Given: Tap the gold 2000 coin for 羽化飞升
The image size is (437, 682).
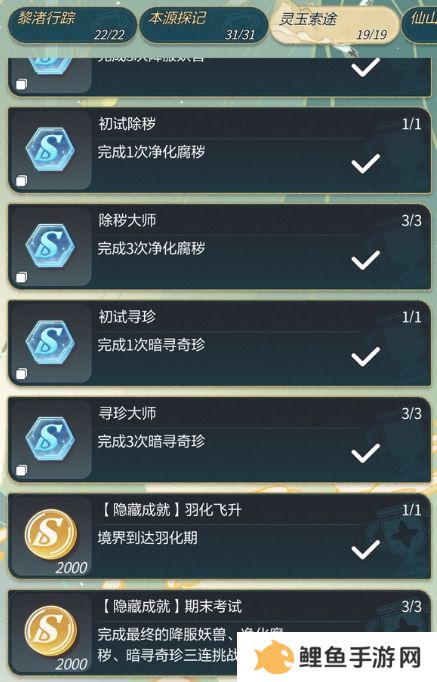Looking at the screenshot, I should point(50,534).
